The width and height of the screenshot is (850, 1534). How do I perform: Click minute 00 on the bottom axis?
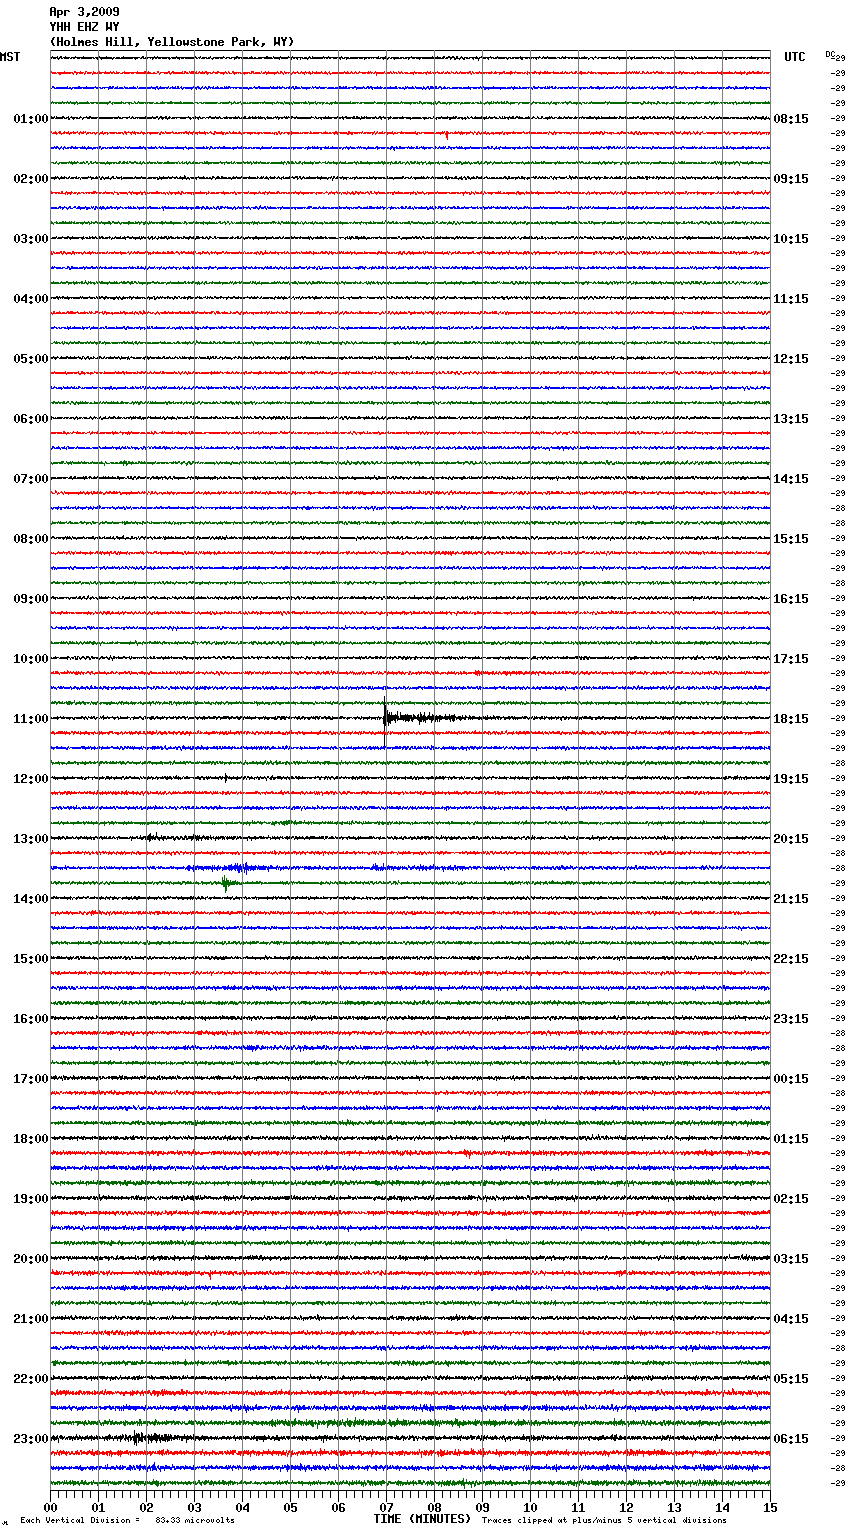(x=50, y=1507)
